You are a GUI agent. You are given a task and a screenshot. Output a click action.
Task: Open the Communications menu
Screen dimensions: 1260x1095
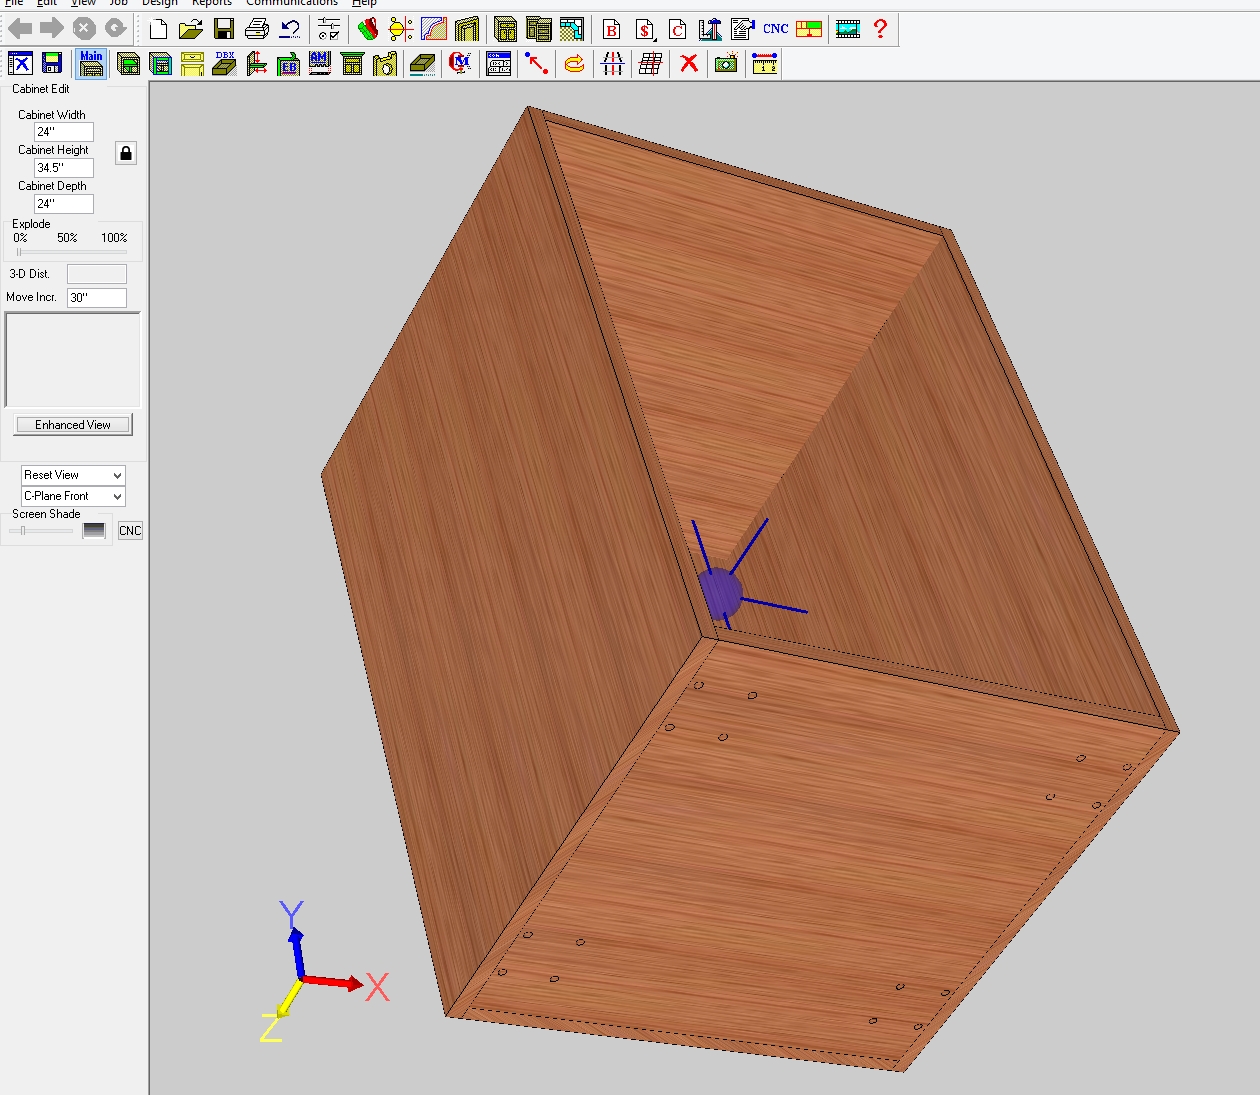(292, 3)
